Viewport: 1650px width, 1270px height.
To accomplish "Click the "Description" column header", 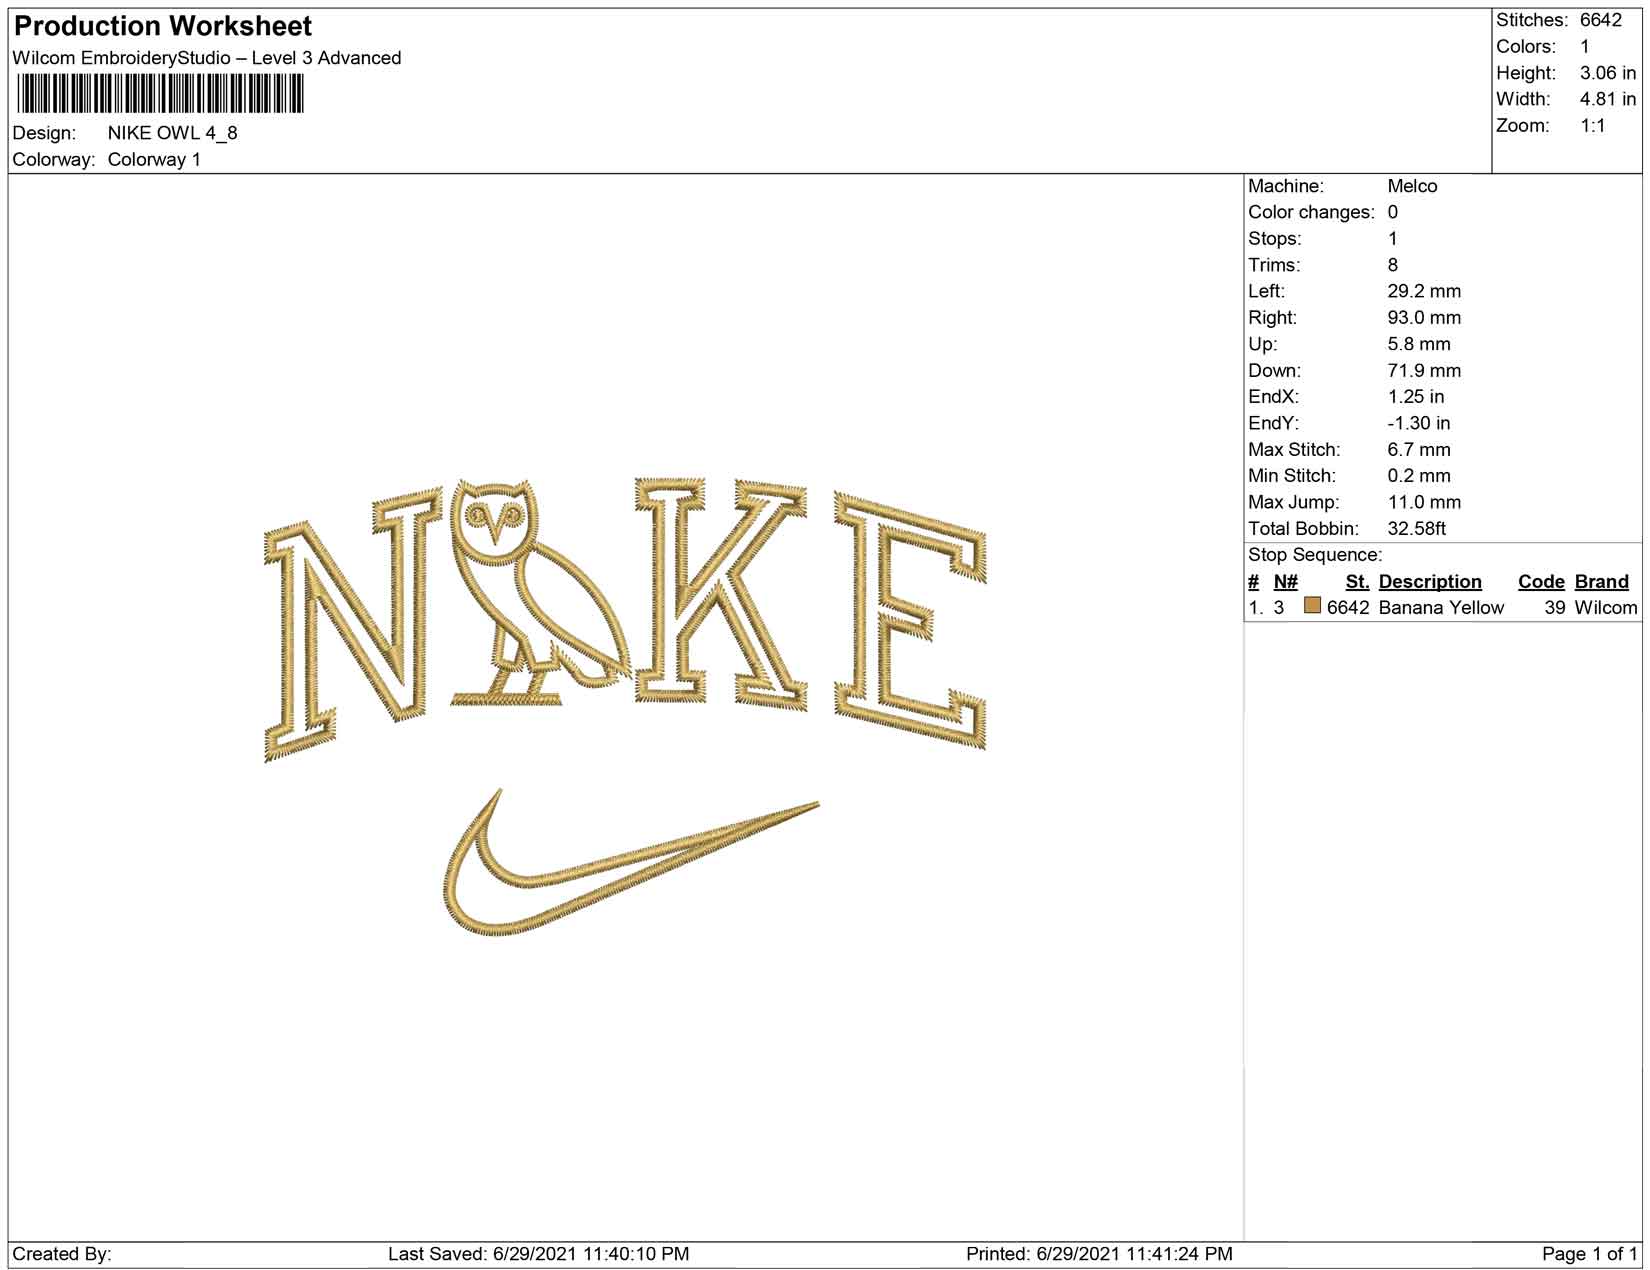I will click(x=1430, y=582).
